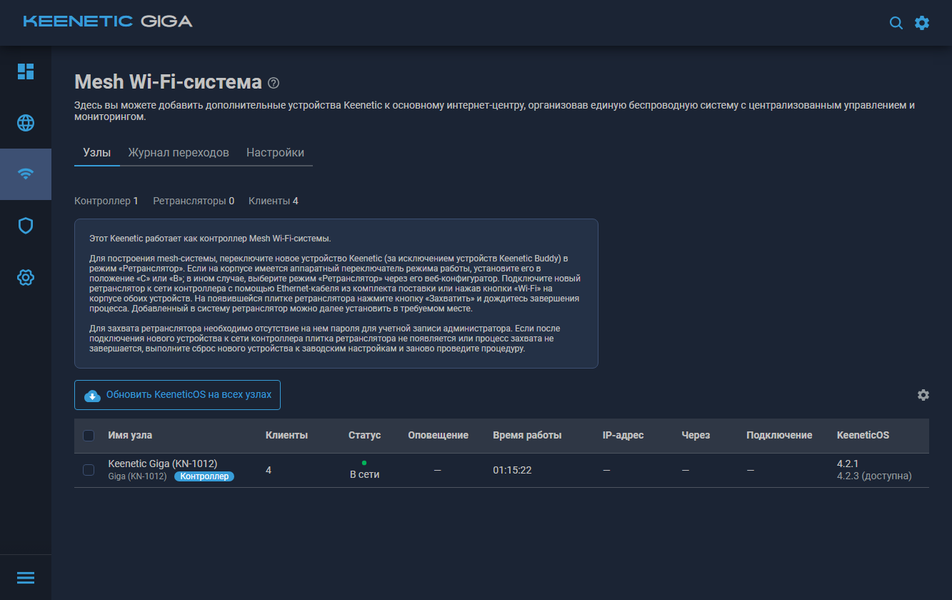Click the Имя узла column header

(x=130, y=435)
